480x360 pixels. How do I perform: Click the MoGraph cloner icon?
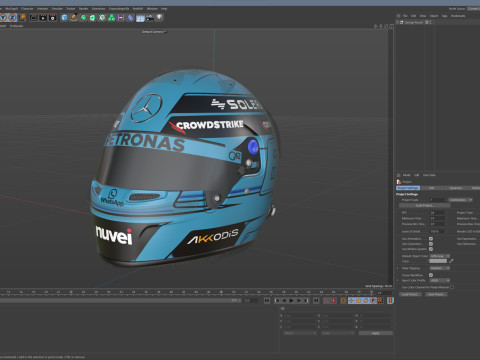point(102,18)
